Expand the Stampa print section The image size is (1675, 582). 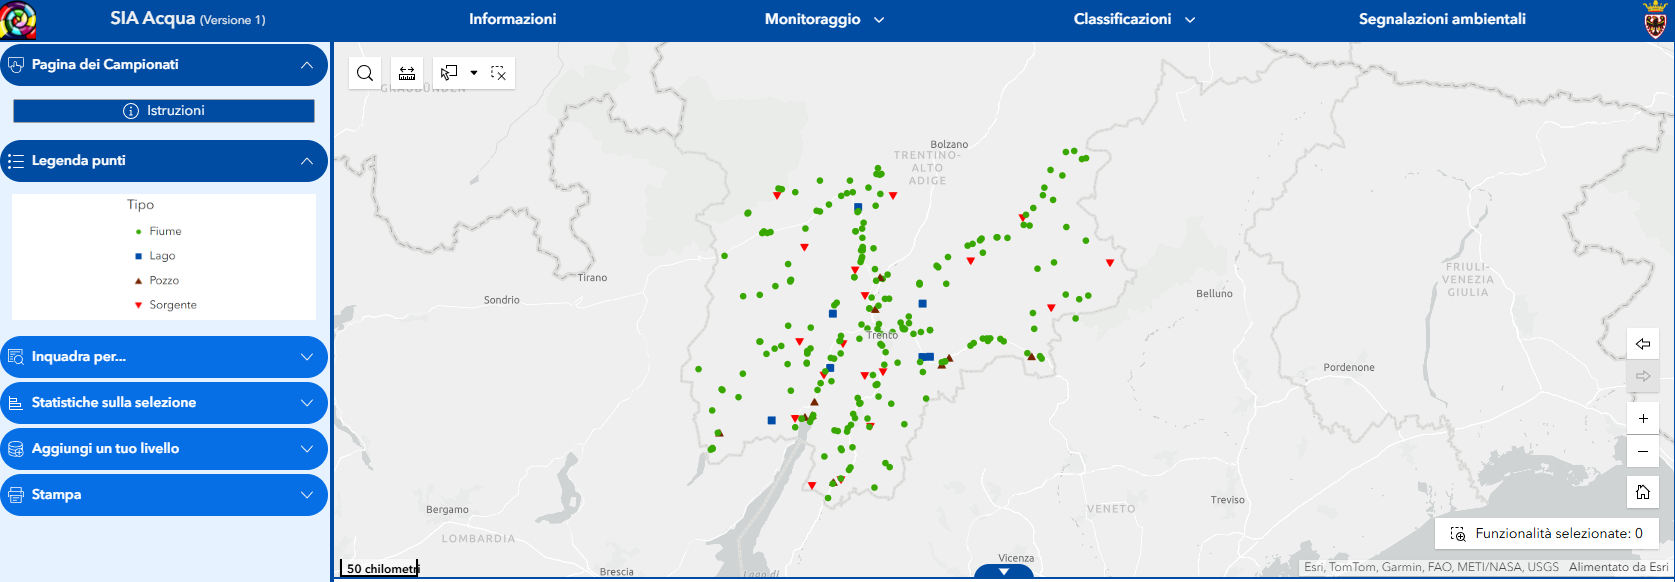click(x=306, y=495)
